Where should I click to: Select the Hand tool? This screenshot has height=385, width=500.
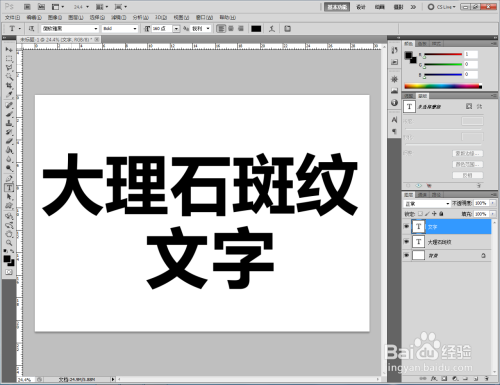[x=9, y=234]
